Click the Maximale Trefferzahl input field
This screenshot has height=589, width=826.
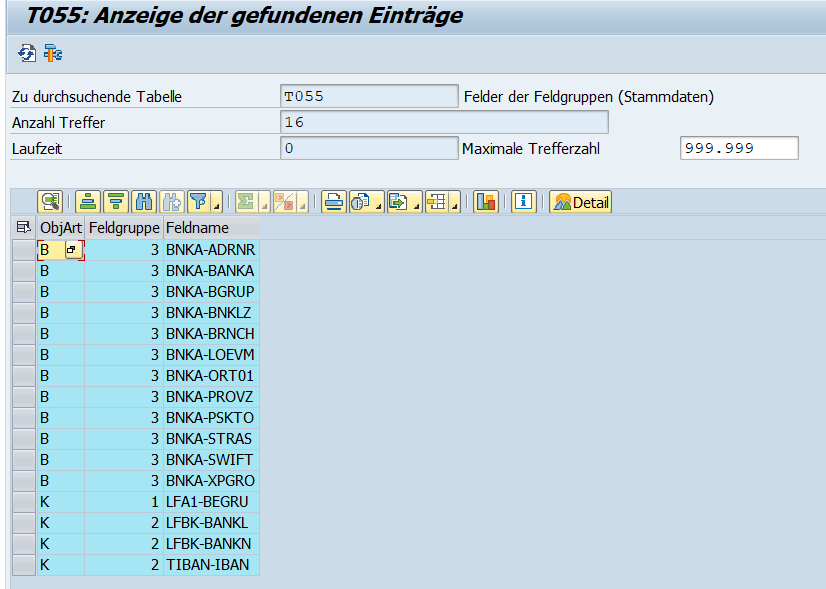coord(738,148)
